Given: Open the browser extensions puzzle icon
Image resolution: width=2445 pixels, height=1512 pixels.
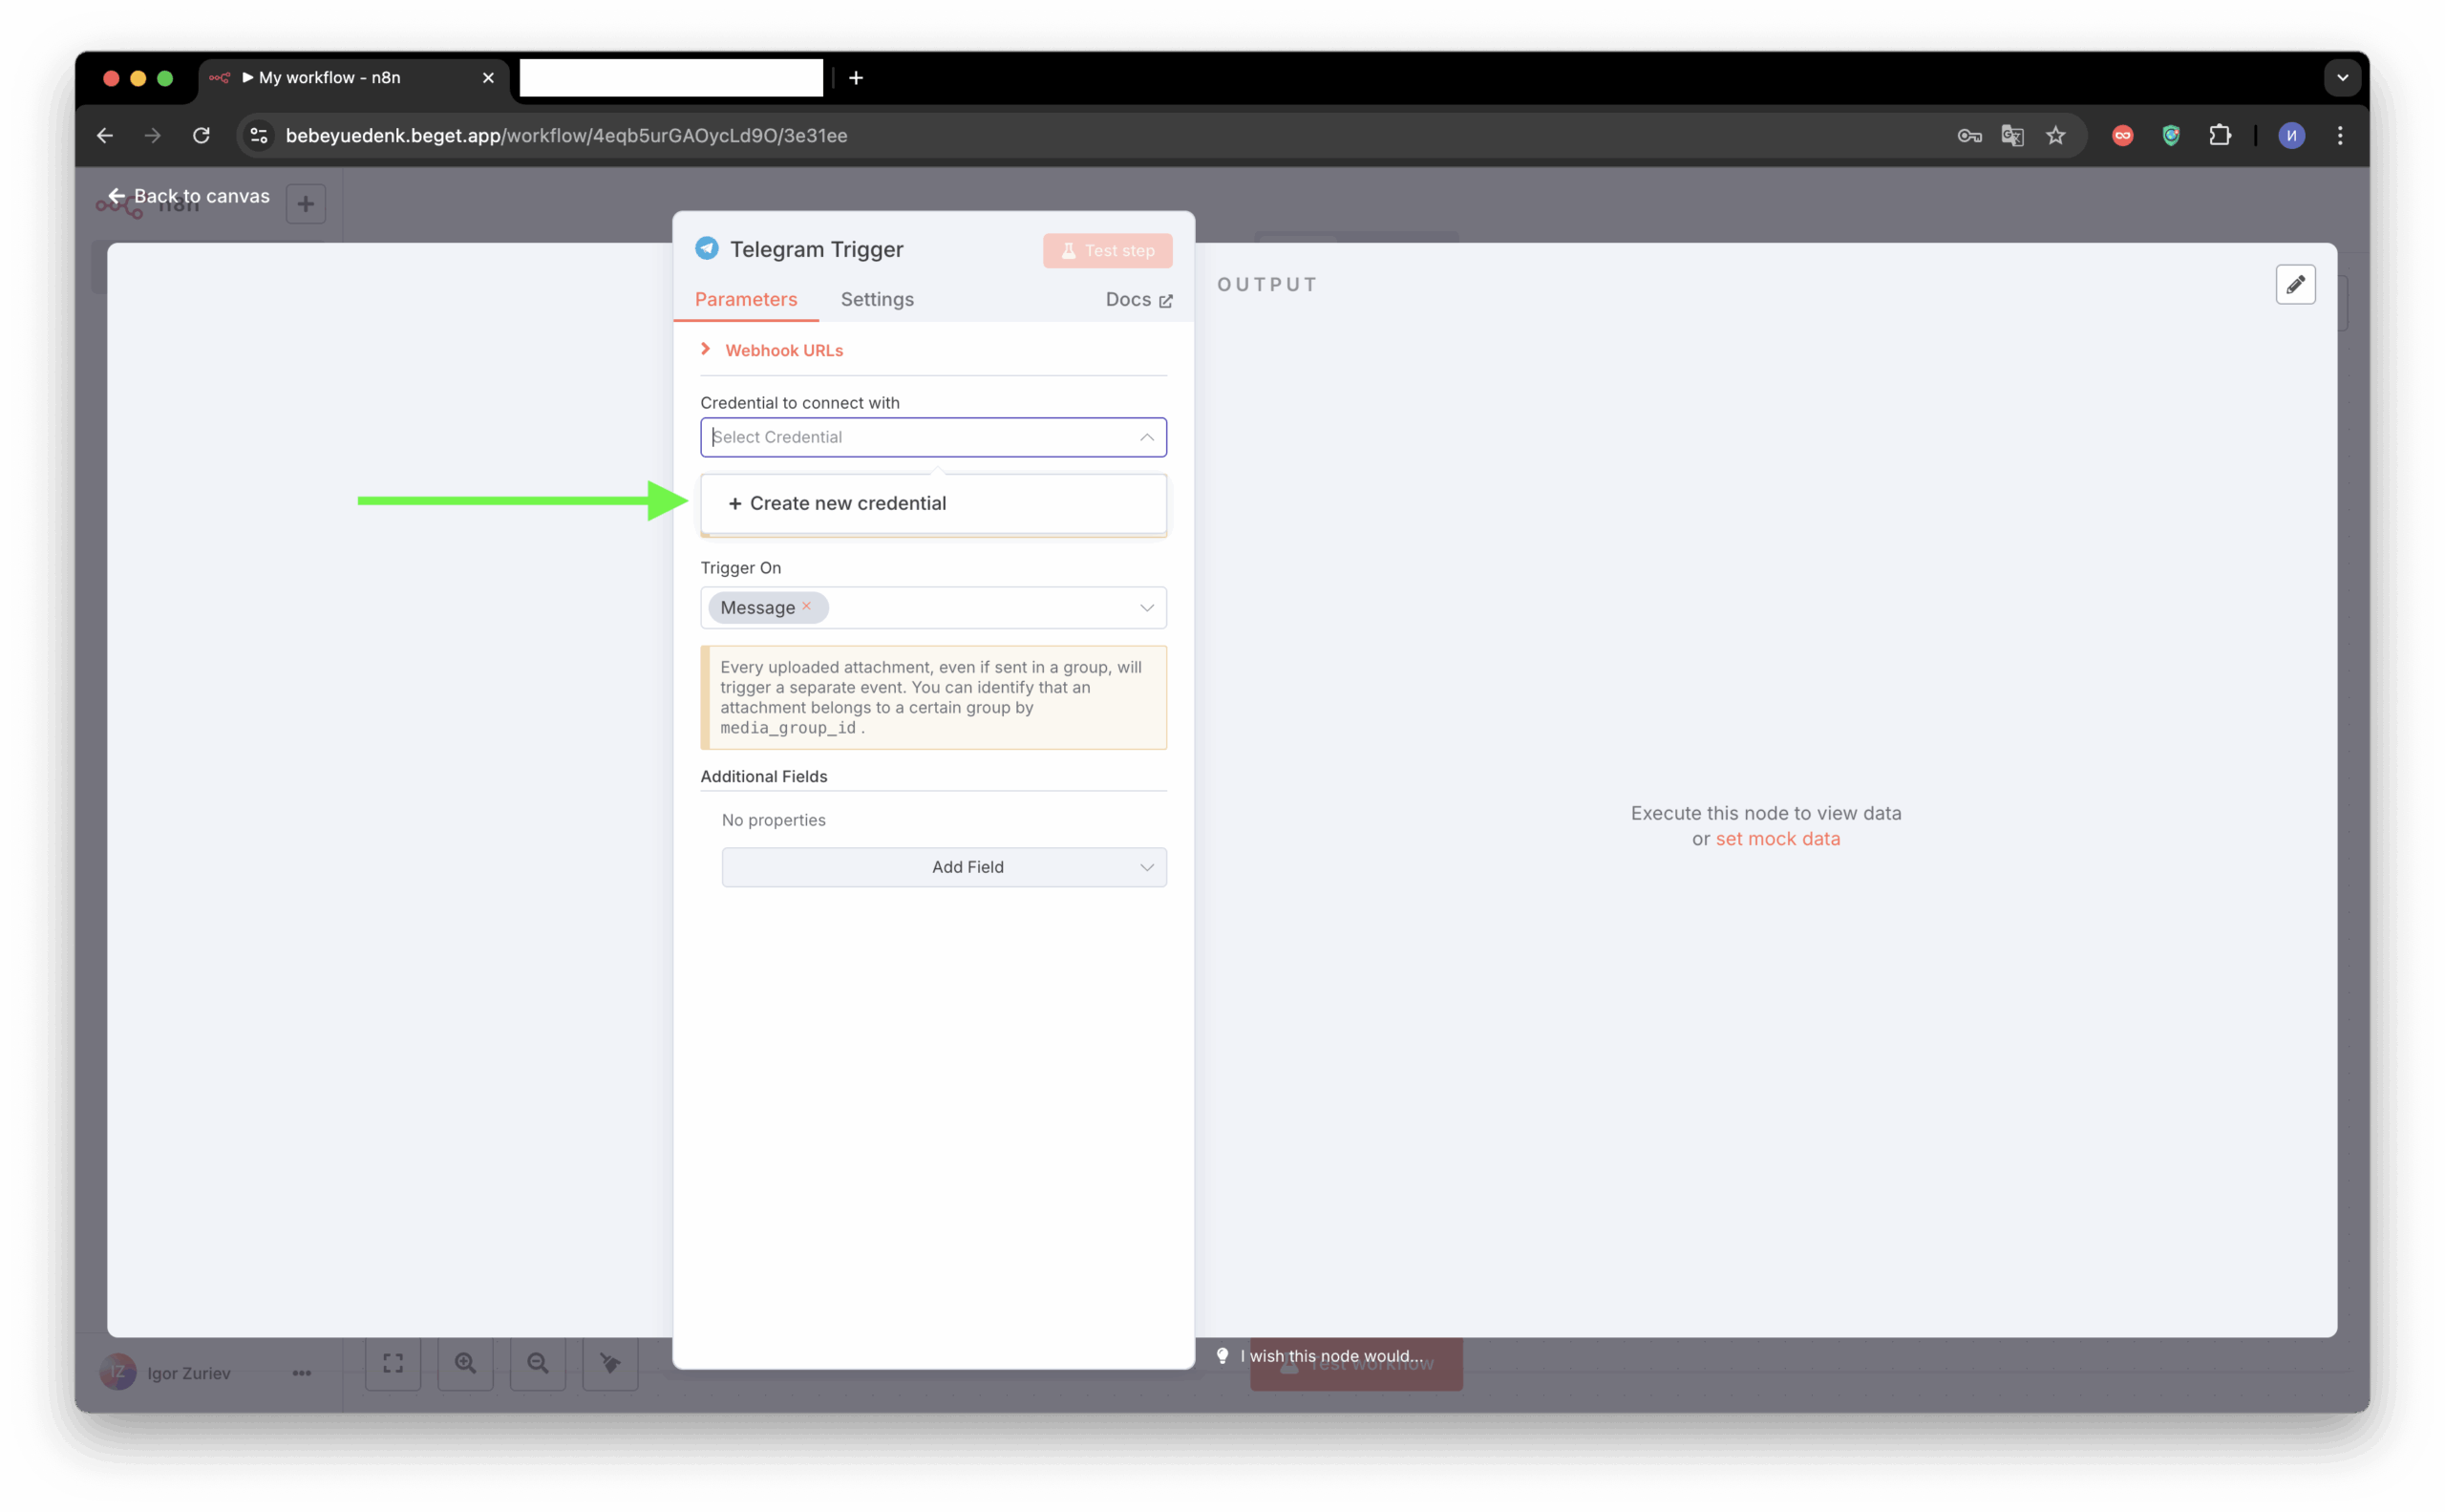Looking at the screenshot, I should 2219,135.
